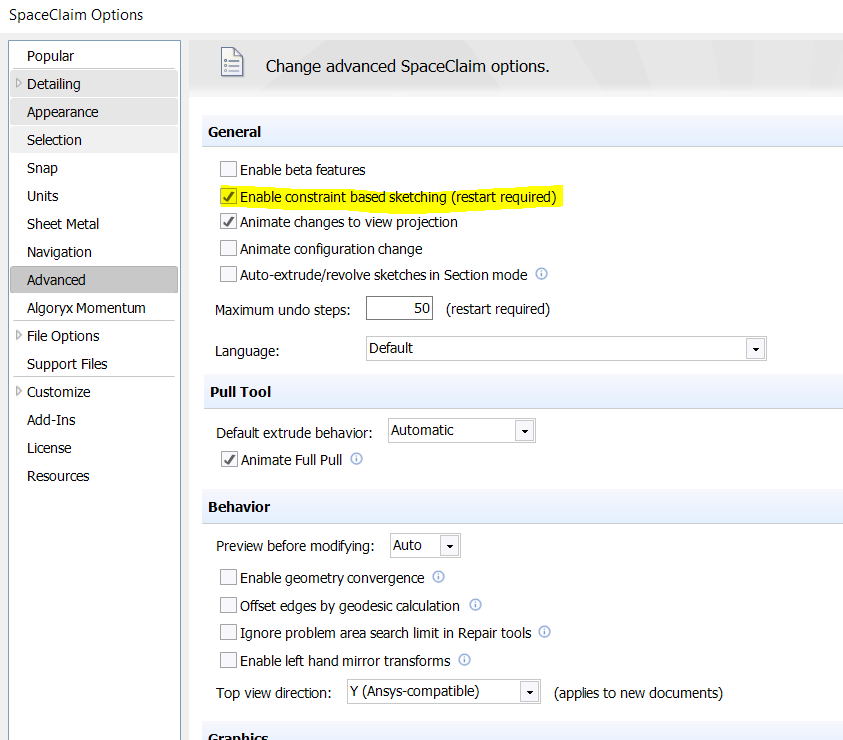The height and width of the screenshot is (740, 843).
Task: Open Top view direction dropdown
Action: click(529, 692)
